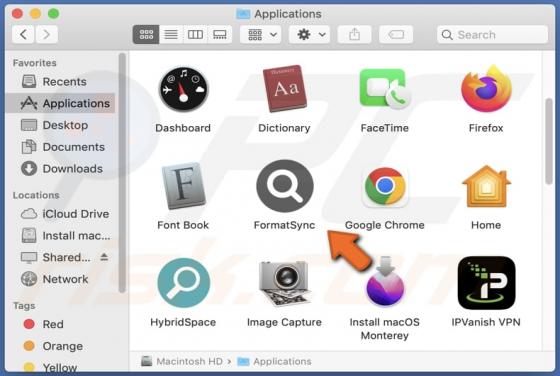Image resolution: width=560 pixels, height=376 pixels.
Task: Click the HybridSpace name label
Action: click(183, 322)
